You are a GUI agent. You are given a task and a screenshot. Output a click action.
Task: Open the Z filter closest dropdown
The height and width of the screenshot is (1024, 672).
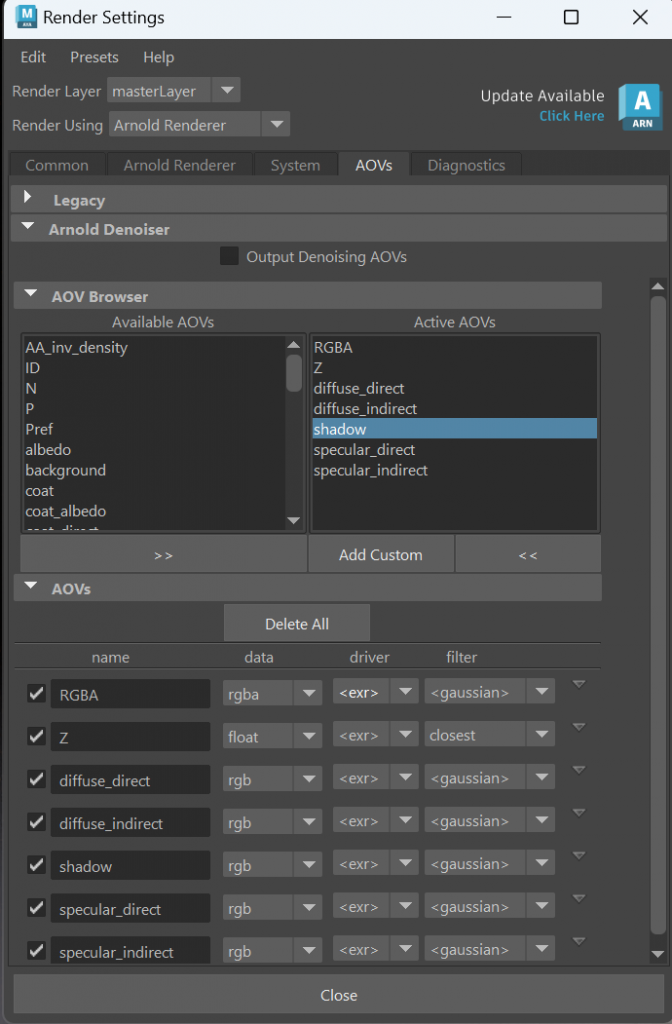point(489,734)
